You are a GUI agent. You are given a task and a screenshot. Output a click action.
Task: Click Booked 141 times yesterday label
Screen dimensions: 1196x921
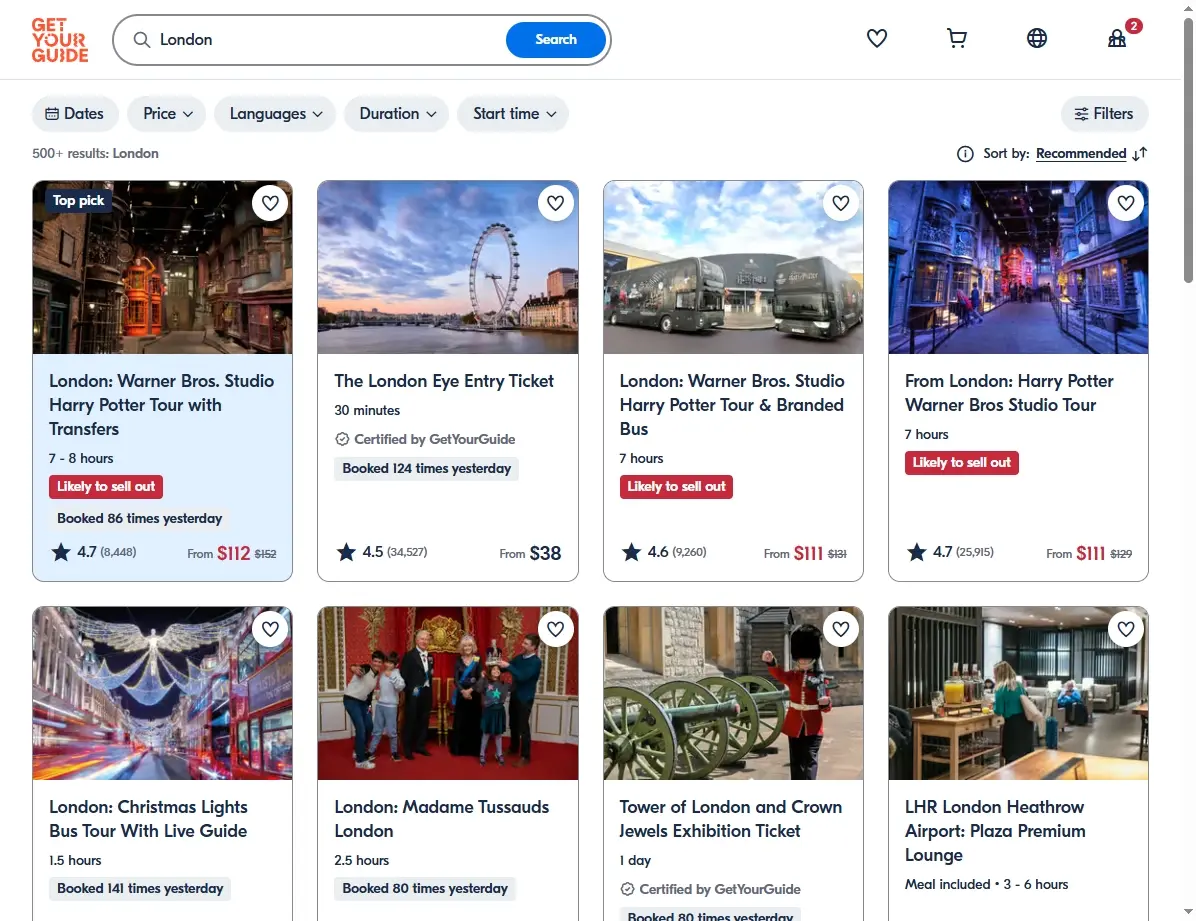pyautogui.click(x=140, y=888)
